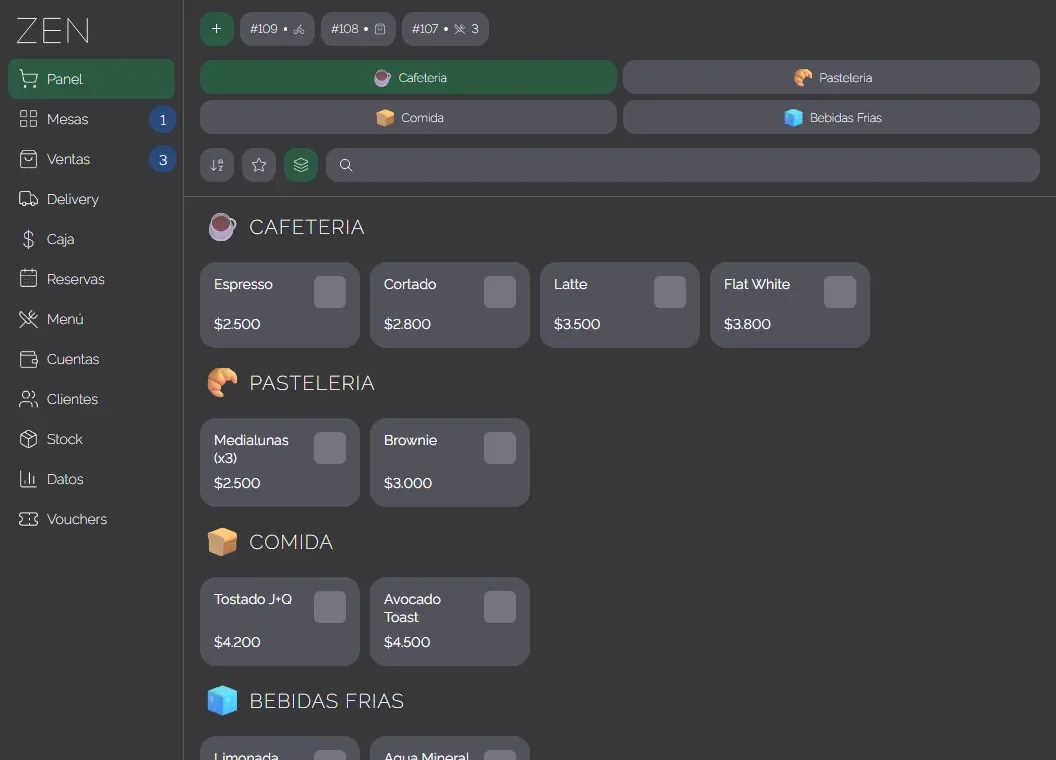
Task: Click the Caja dollar sign icon
Action: point(28,239)
